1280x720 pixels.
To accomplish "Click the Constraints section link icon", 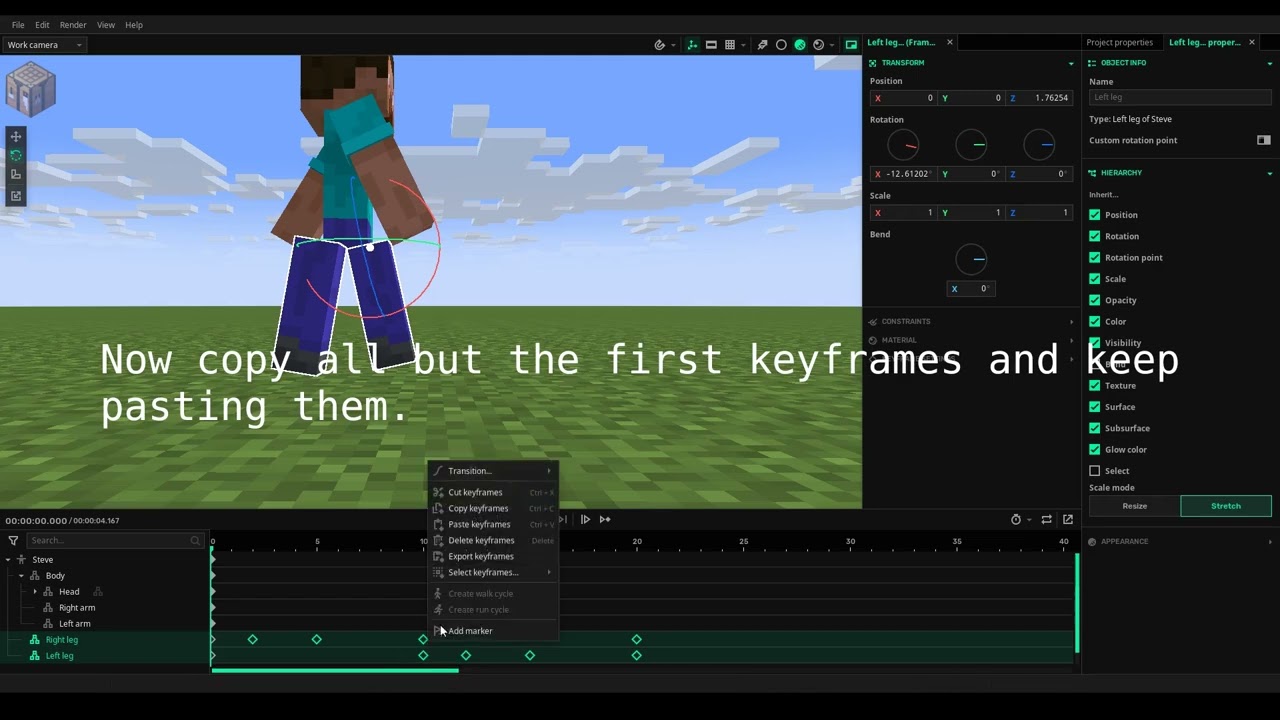I will (x=873, y=322).
